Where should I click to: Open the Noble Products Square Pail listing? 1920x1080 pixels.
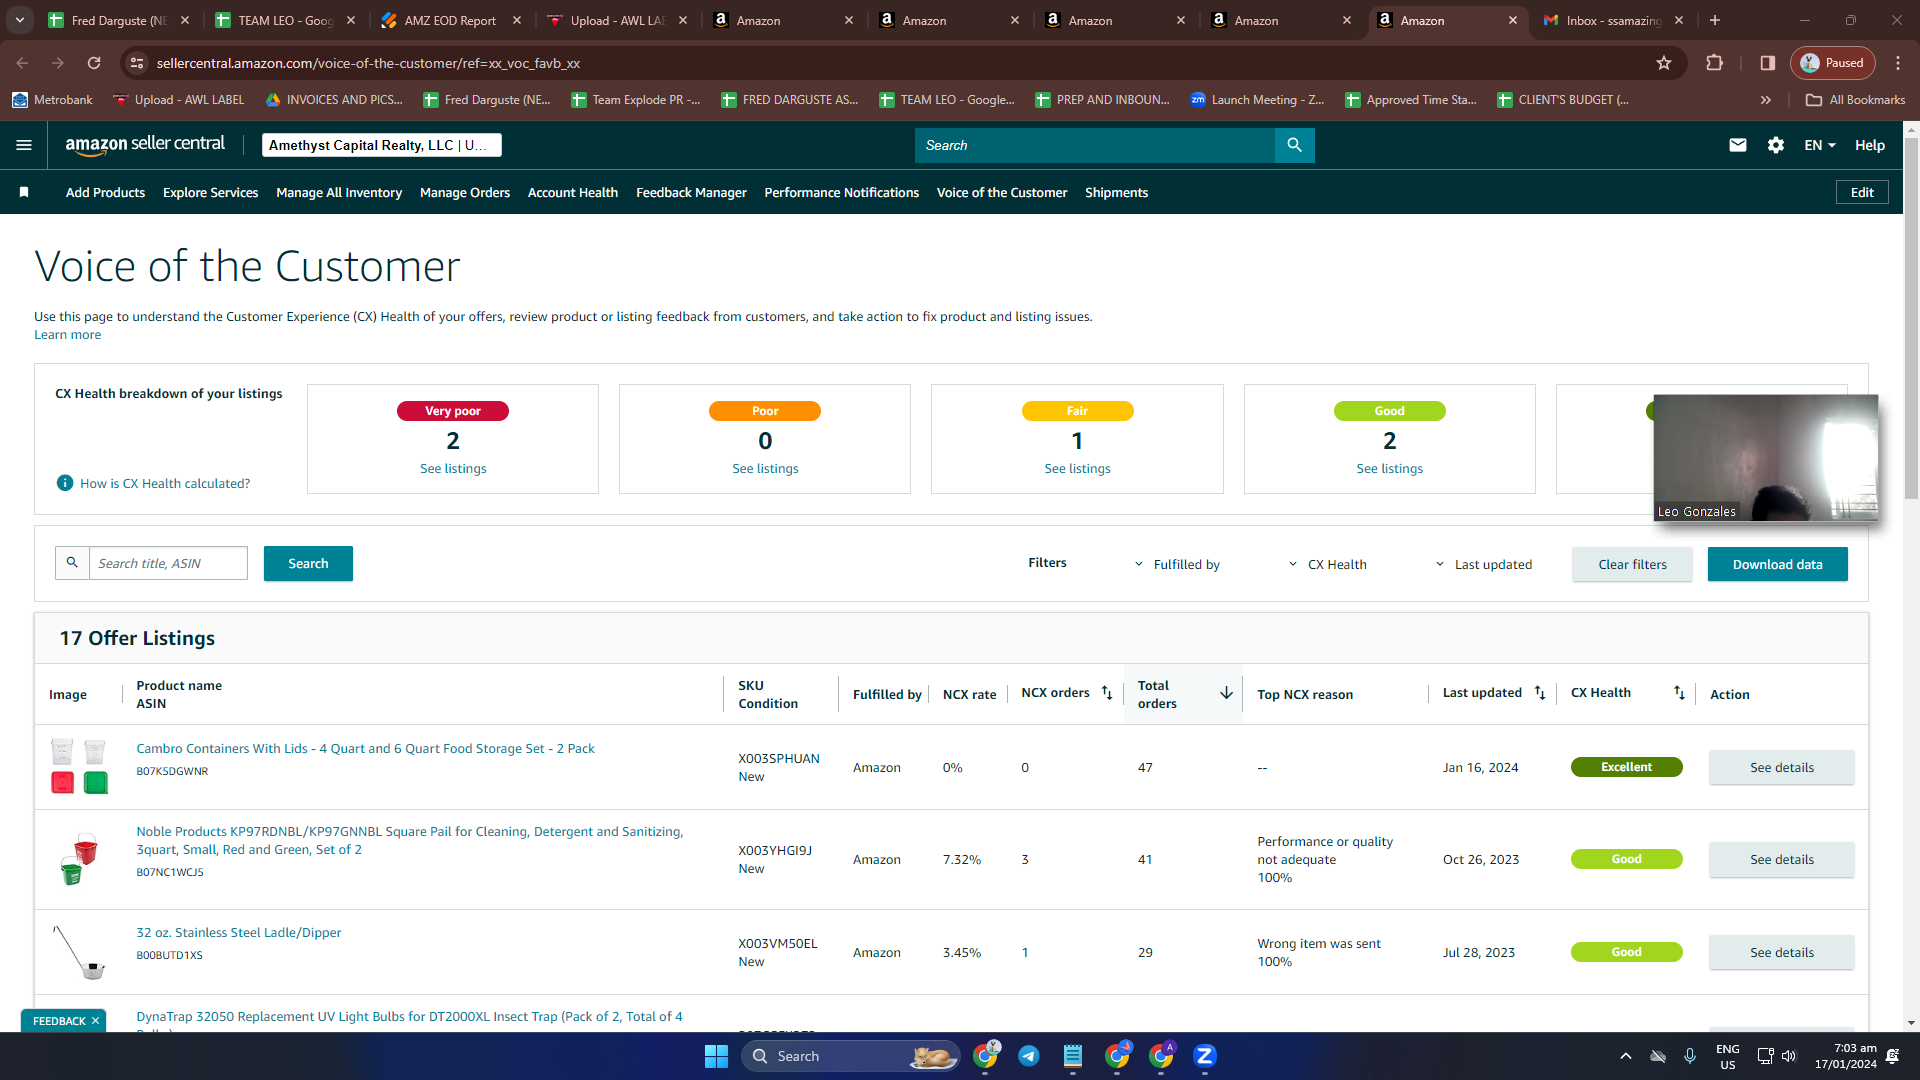click(410, 840)
